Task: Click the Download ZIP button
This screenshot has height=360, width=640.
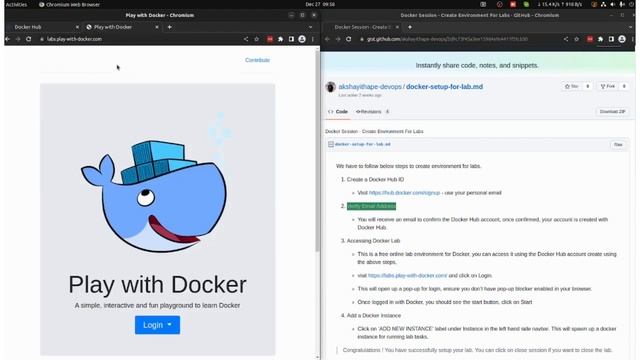Action: coord(612,111)
